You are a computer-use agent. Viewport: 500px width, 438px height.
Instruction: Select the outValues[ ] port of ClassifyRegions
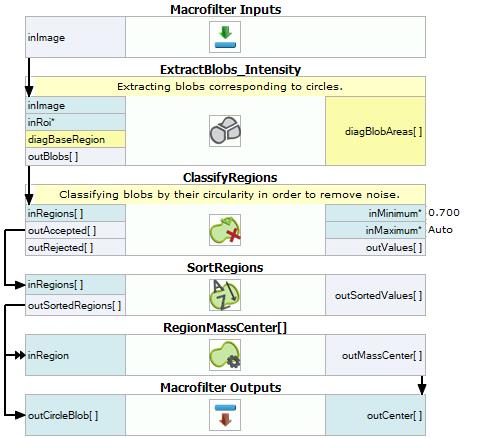click(375, 247)
